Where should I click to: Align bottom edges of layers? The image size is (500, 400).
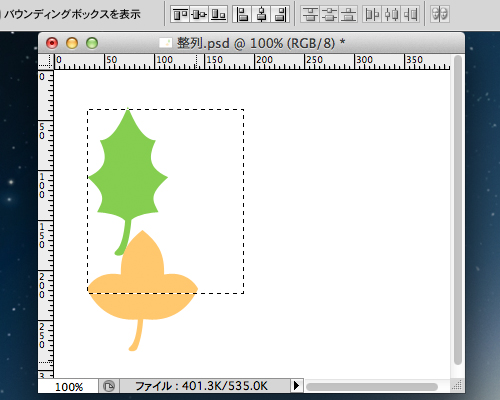click(219, 14)
